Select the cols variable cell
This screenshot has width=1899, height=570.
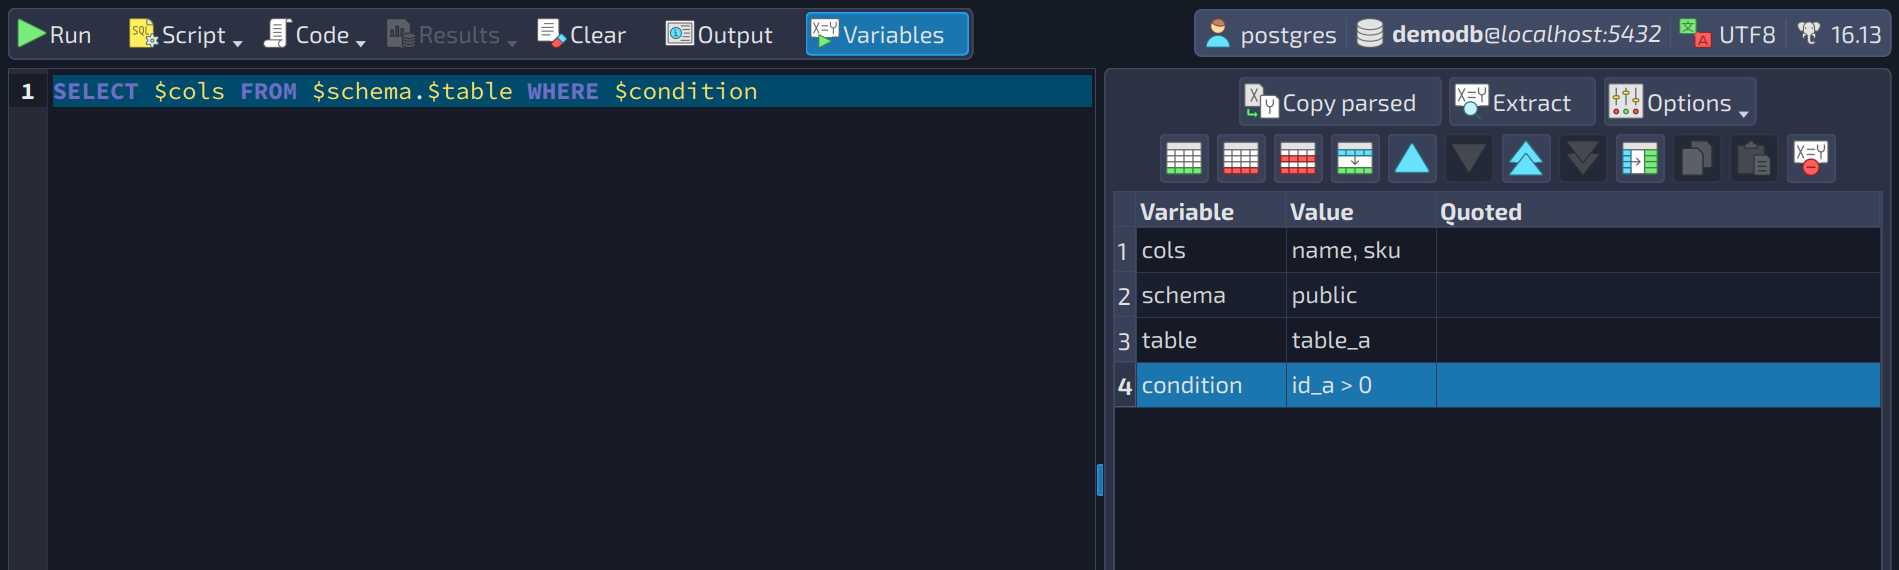[x=1211, y=250]
